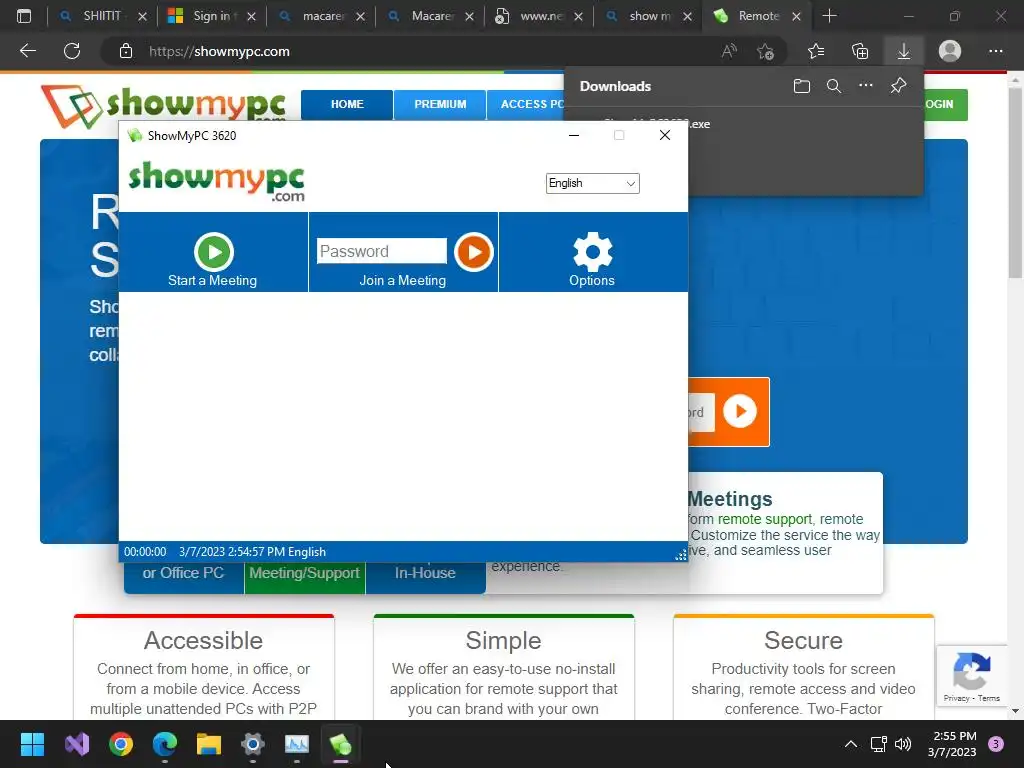1024x768 pixels.
Task: Click the reCAPTCHA Privacy link
Action: [x=956, y=698]
